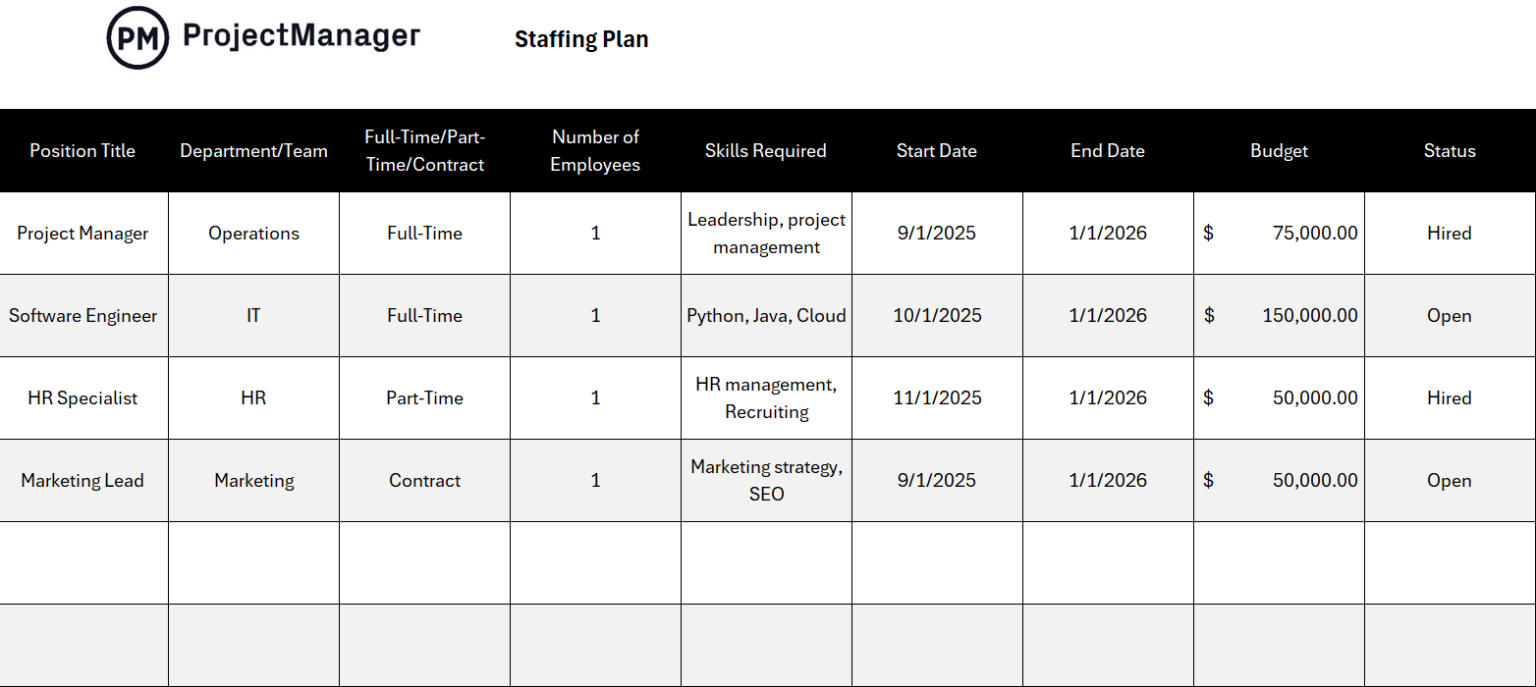Select the Skills Required column header
Screen dimensions: 1536x687
click(766, 151)
